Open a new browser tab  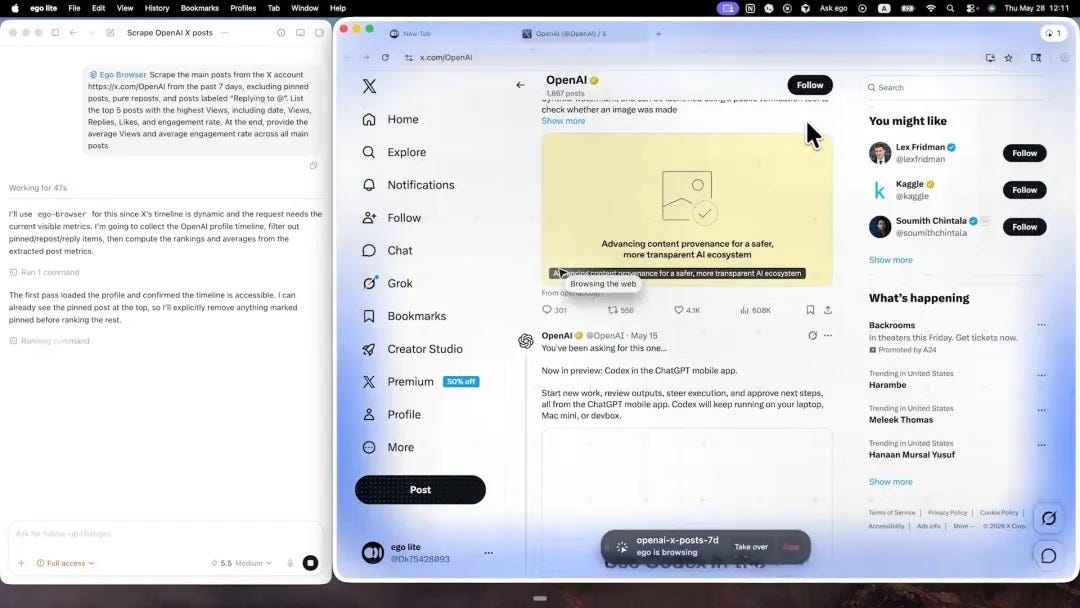tap(658, 33)
